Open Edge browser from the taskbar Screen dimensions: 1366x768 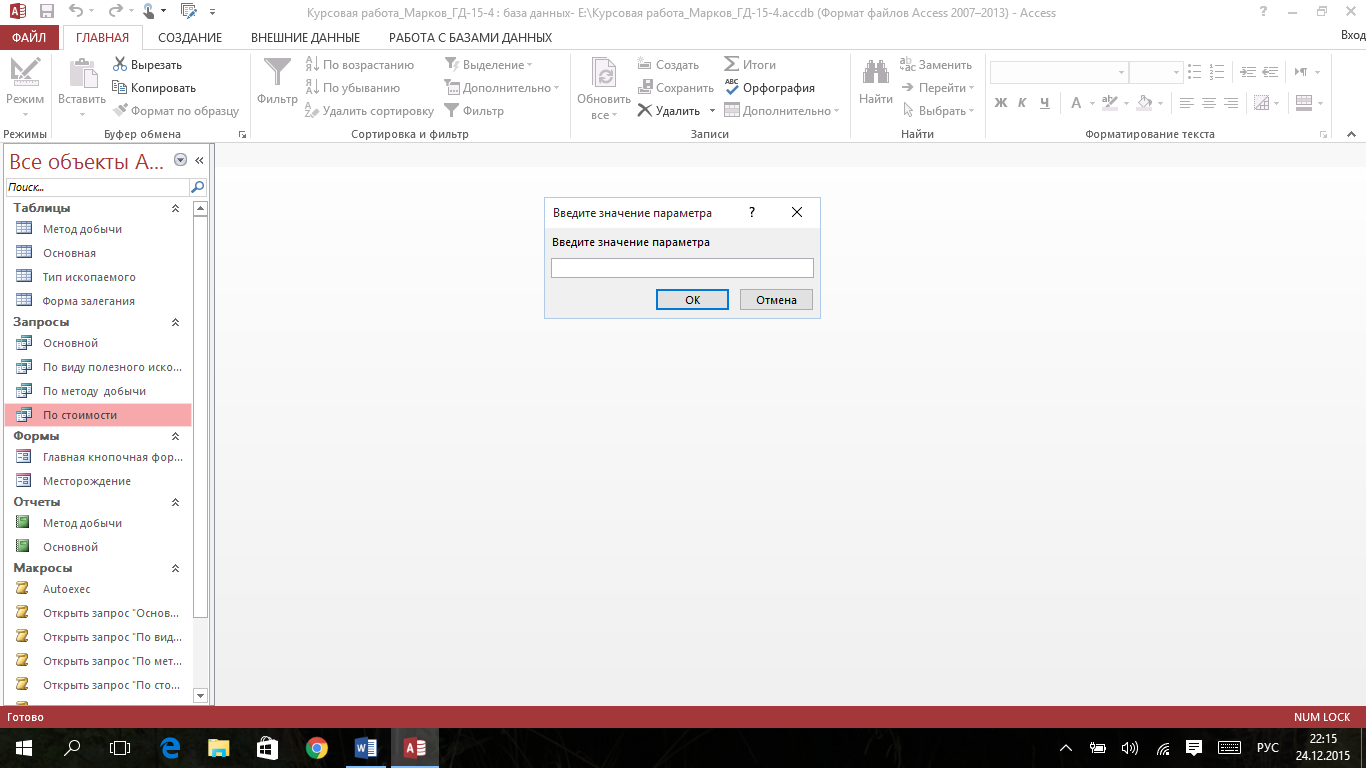click(x=170, y=748)
